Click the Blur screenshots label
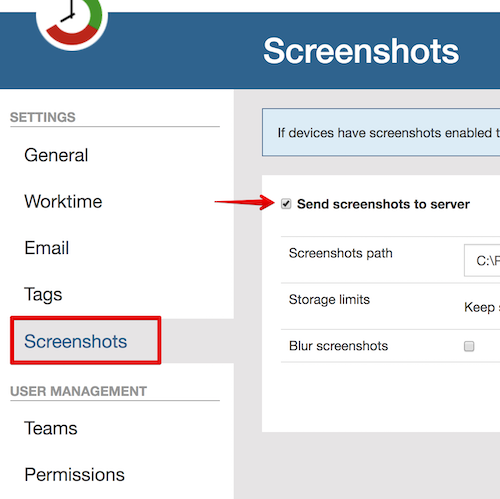Image resolution: width=500 pixels, height=499 pixels. [x=338, y=346]
